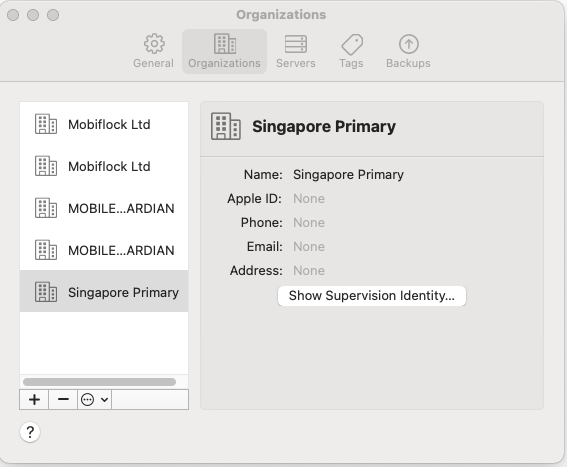This screenshot has width=567, height=467.
Task: Click the horizontal scrollbar under the list
Action: pyautogui.click(x=99, y=382)
